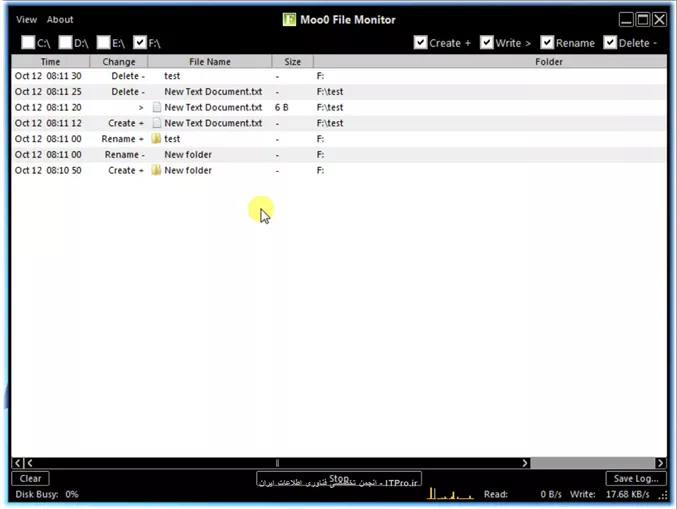Minimize the Moo0 File Monitor window
The width and height of the screenshot is (677, 509).
click(626, 19)
